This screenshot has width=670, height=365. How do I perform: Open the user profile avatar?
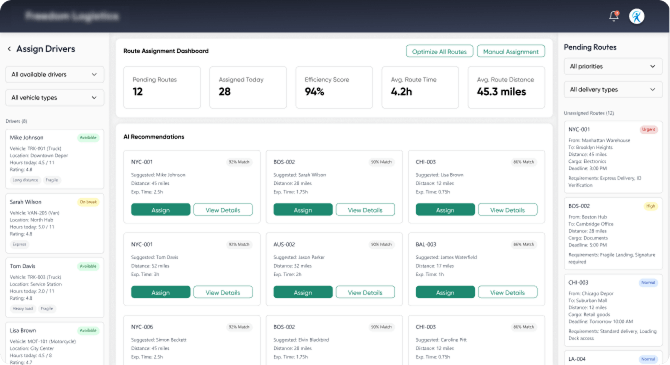click(x=636, y=17)
